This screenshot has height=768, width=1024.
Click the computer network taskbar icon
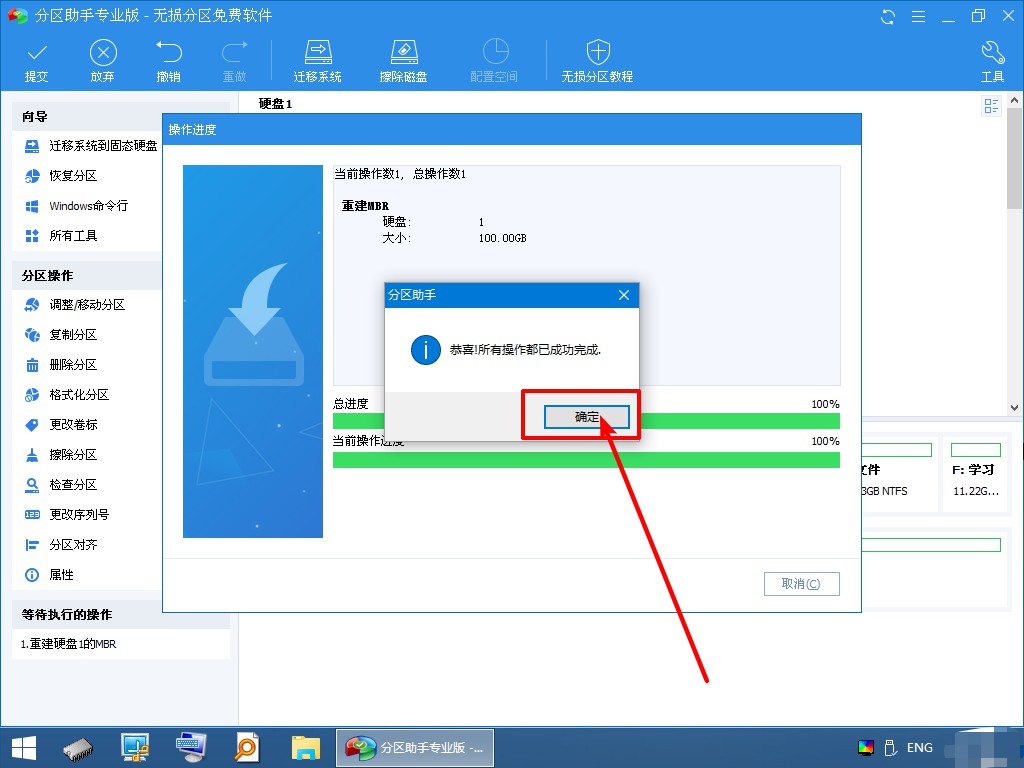click(135, 748)
